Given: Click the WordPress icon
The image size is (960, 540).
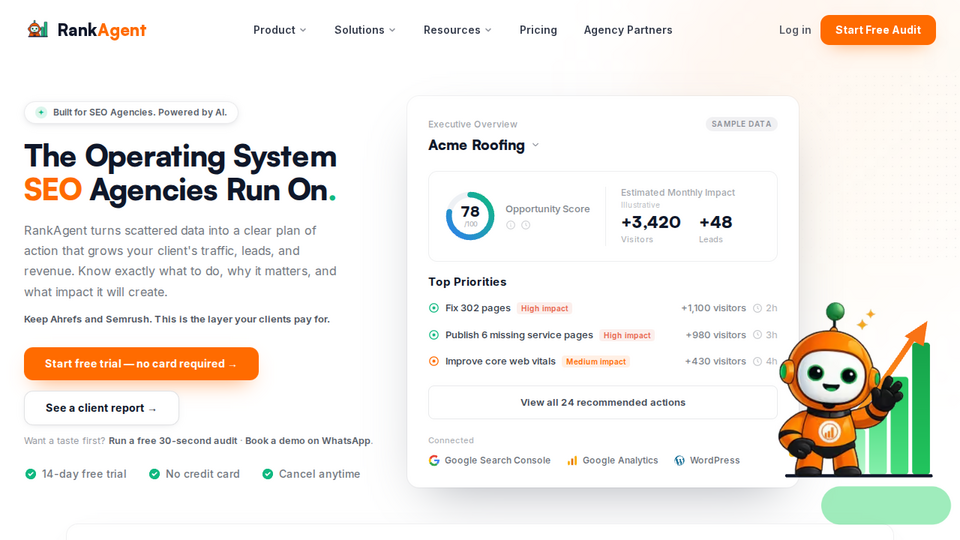Looking at the screenshot, I should click(x=680, y=460).
